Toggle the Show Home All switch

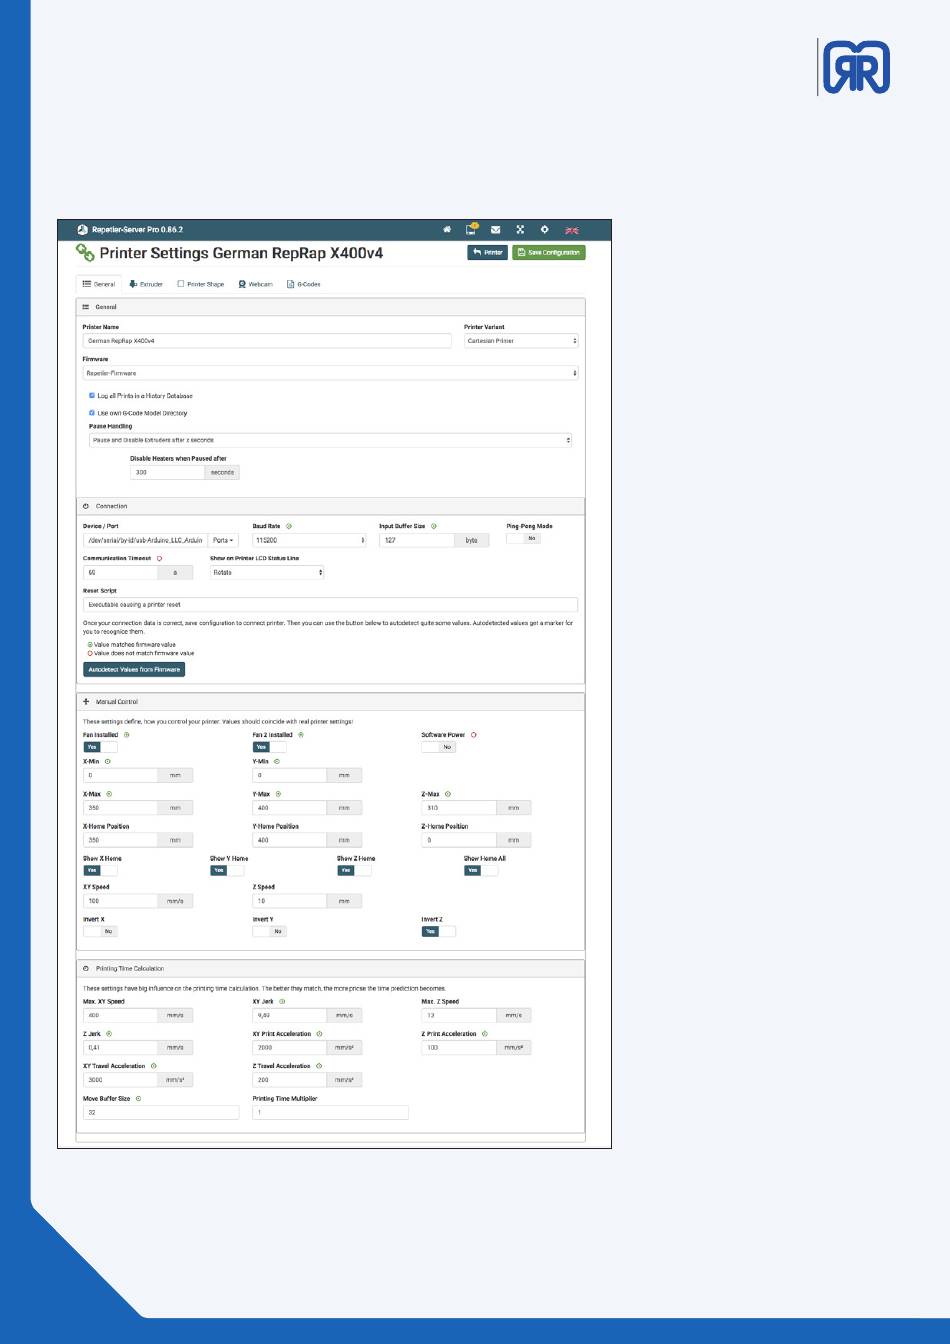[x=481, y=870]
